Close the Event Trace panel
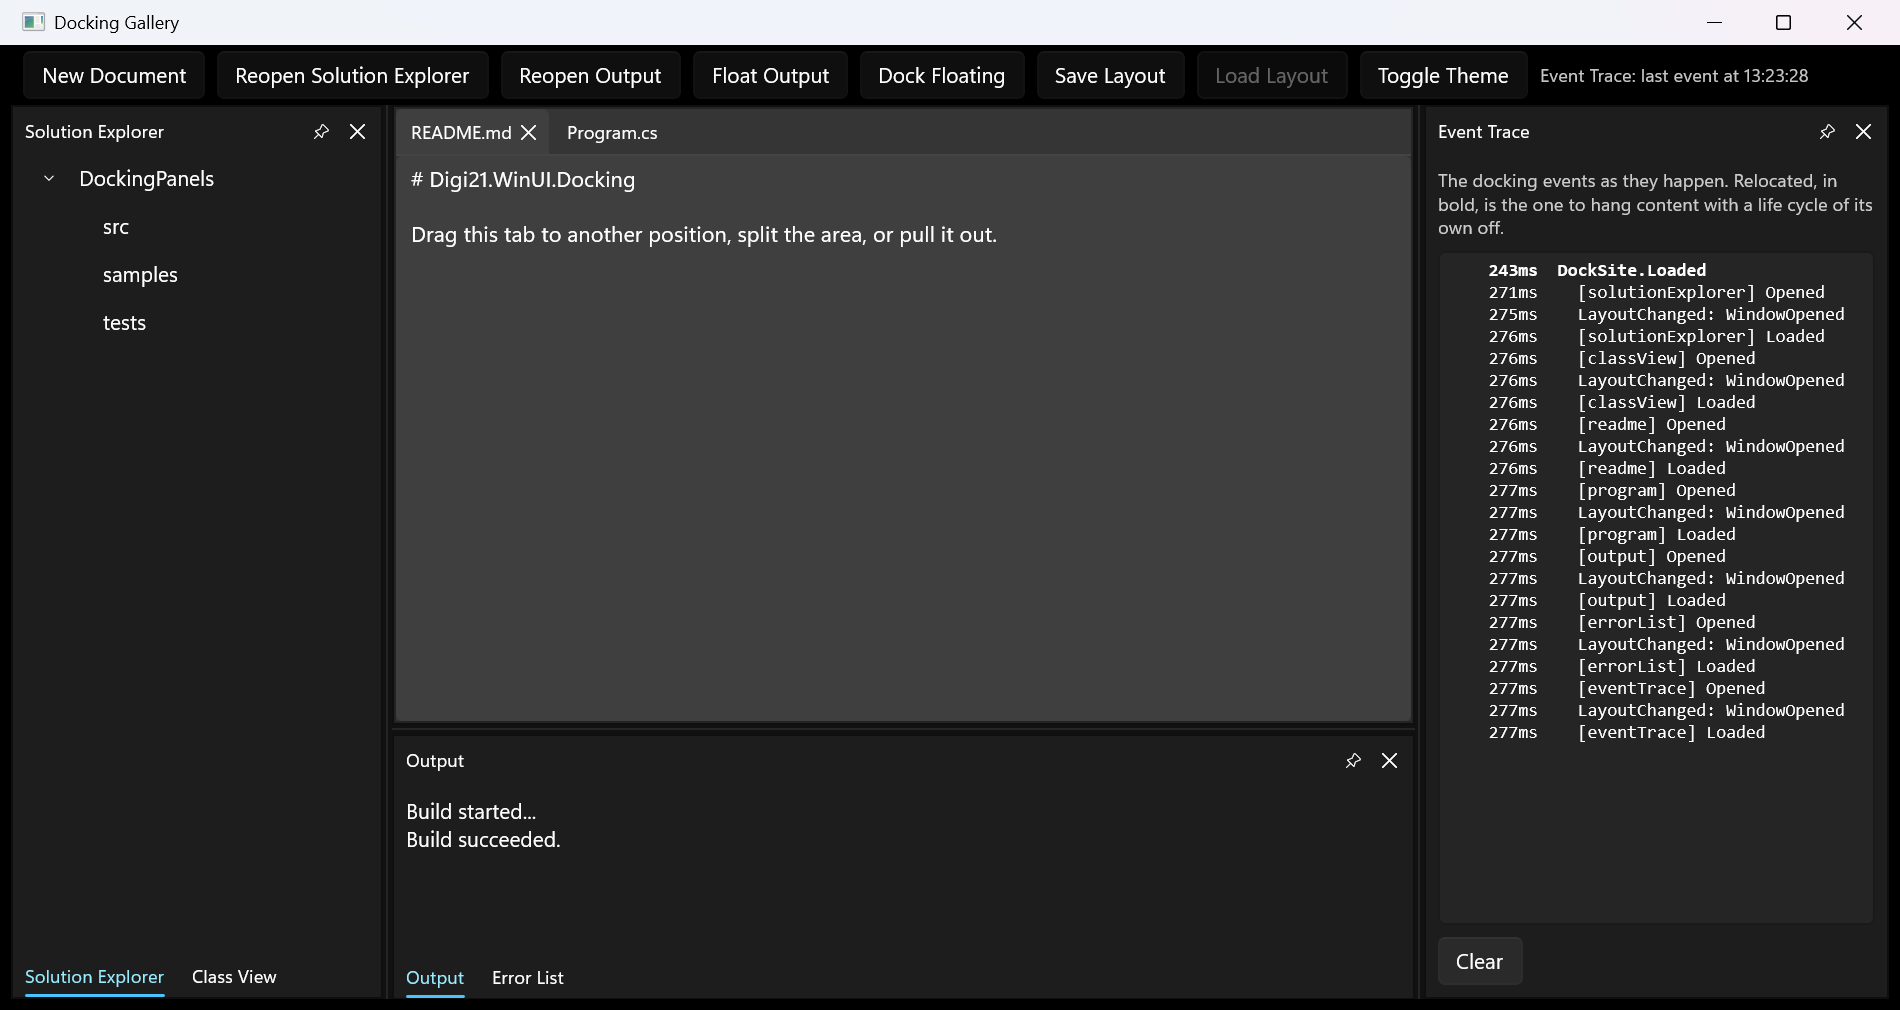 (1863, 132)
